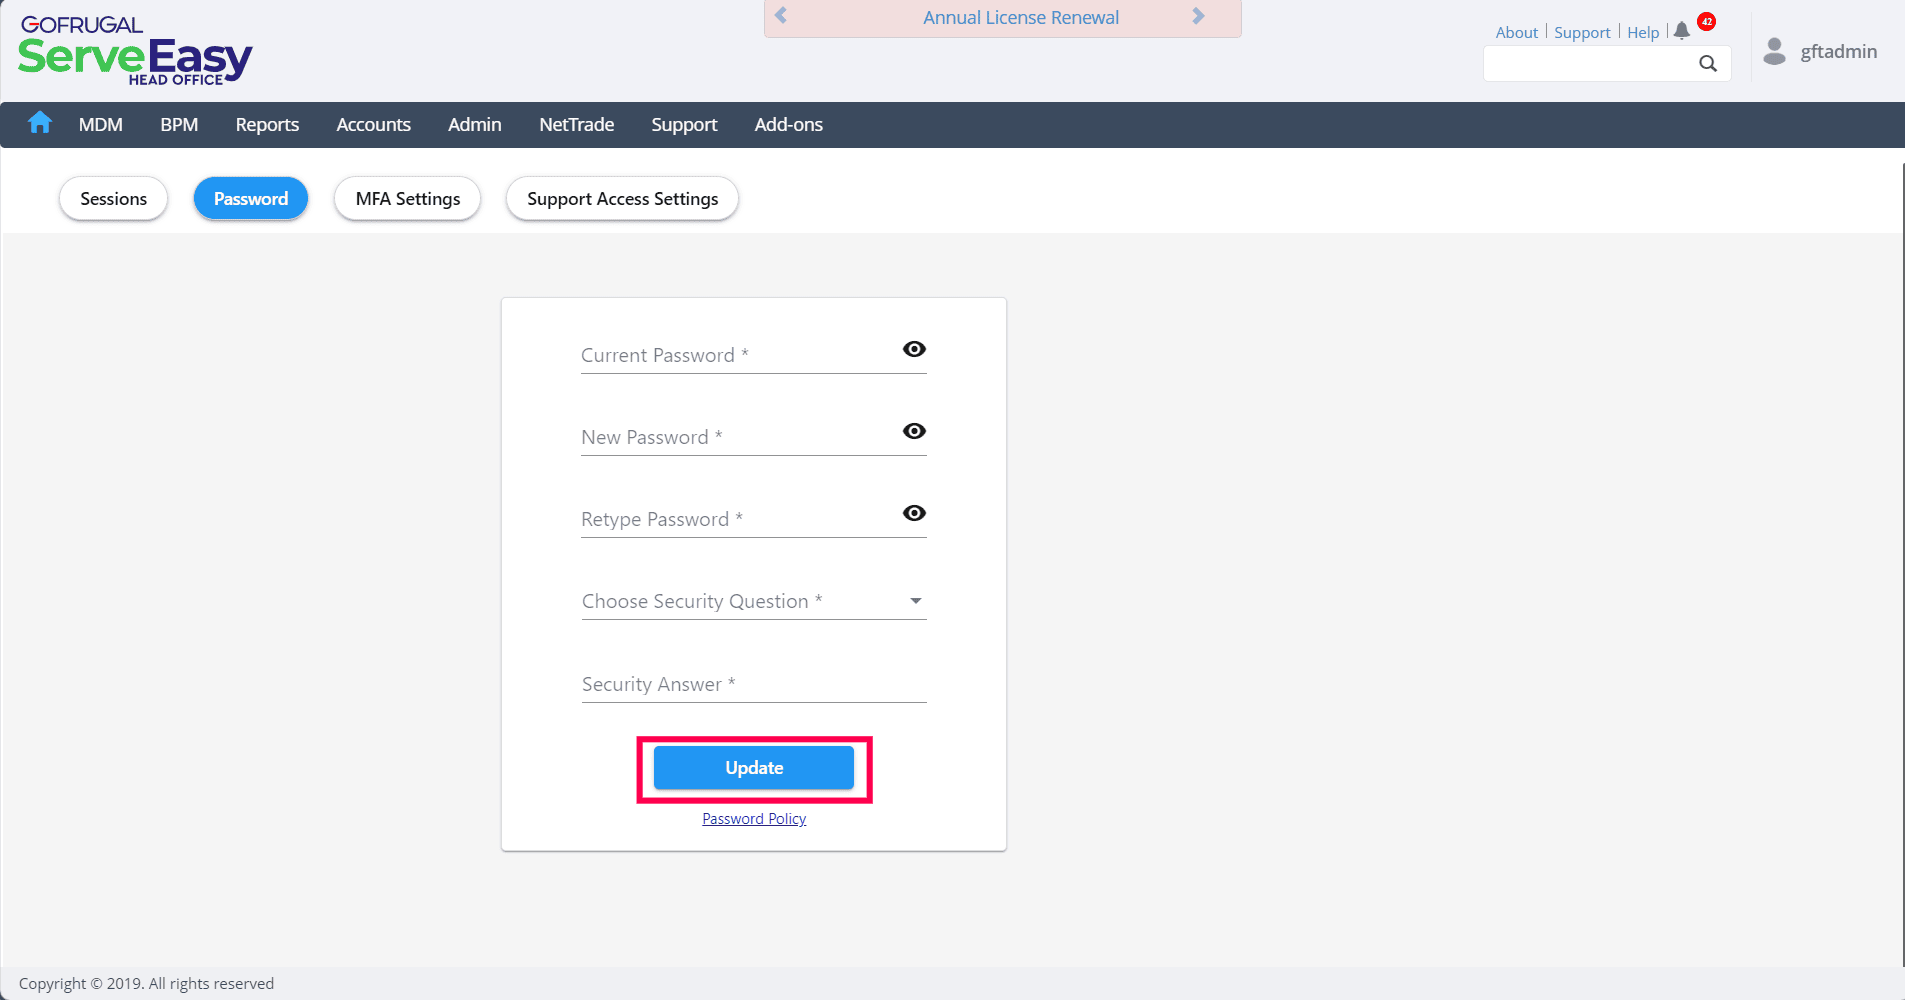1905x1000 pixels.
Task: Toggle visibility of New Password
Action: (x=914, y=431)
